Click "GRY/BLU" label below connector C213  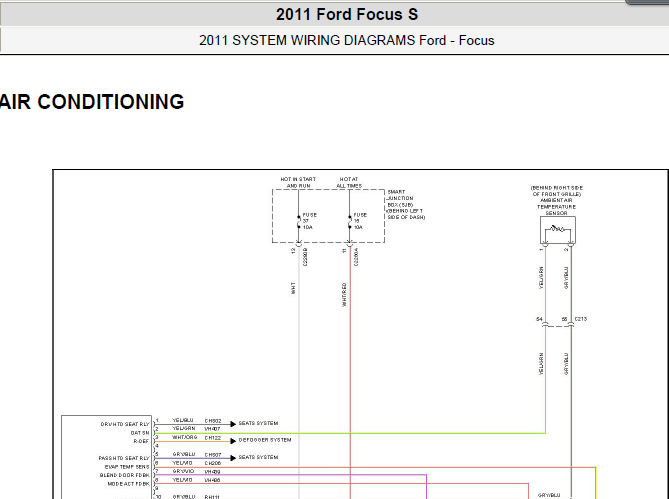click(566, 364)
